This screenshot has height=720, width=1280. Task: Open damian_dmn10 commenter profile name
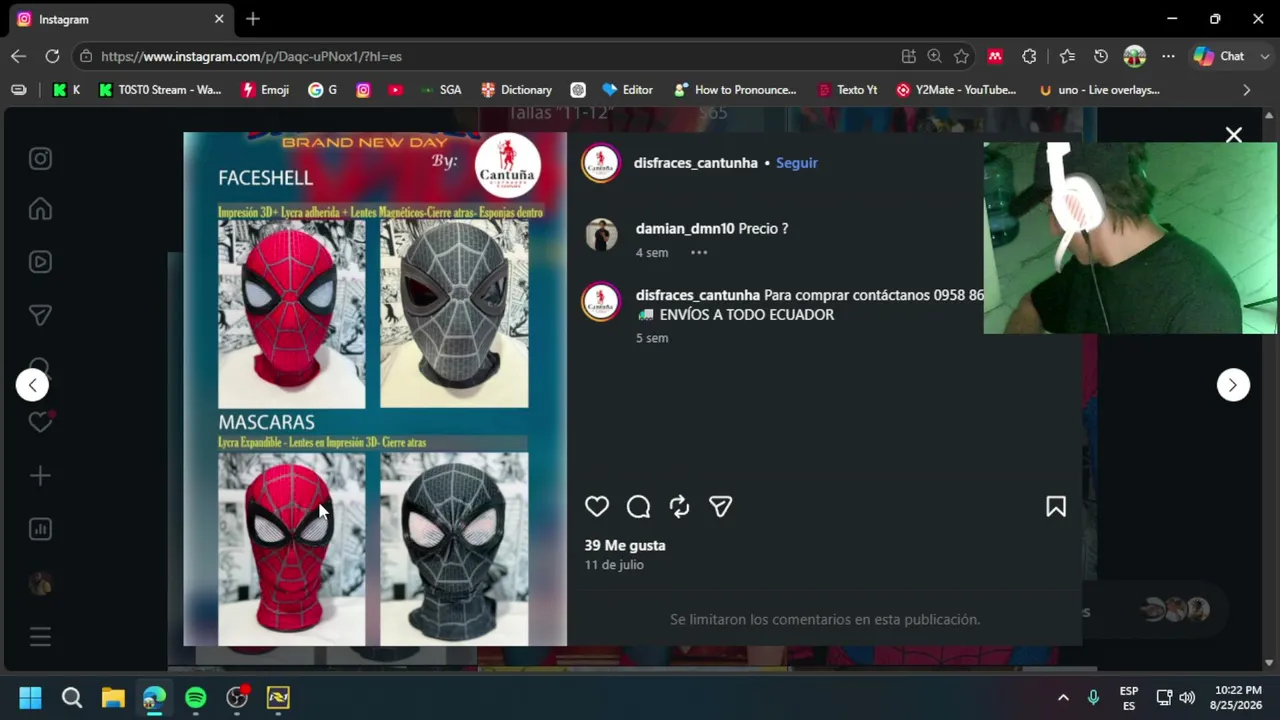tap(685, 228)
